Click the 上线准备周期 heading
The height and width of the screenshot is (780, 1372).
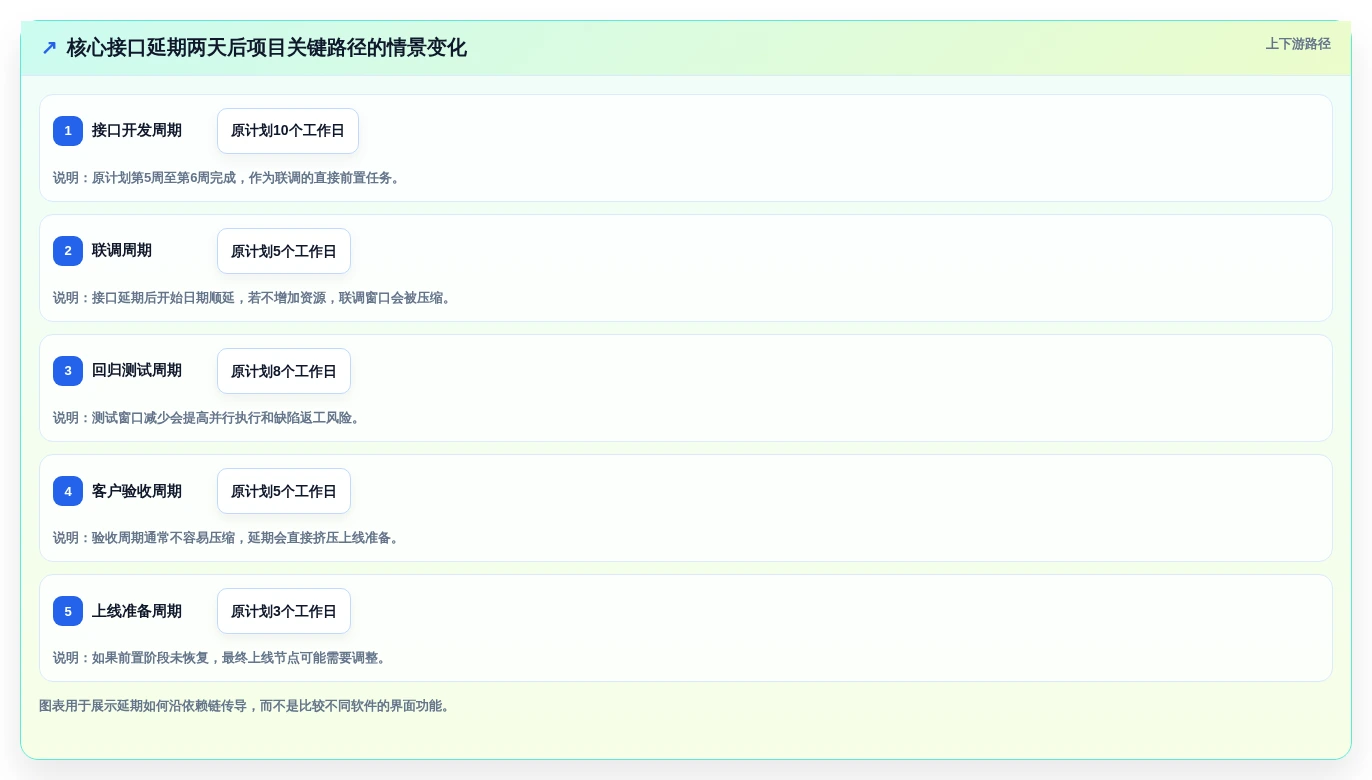[x=137, y=611]
